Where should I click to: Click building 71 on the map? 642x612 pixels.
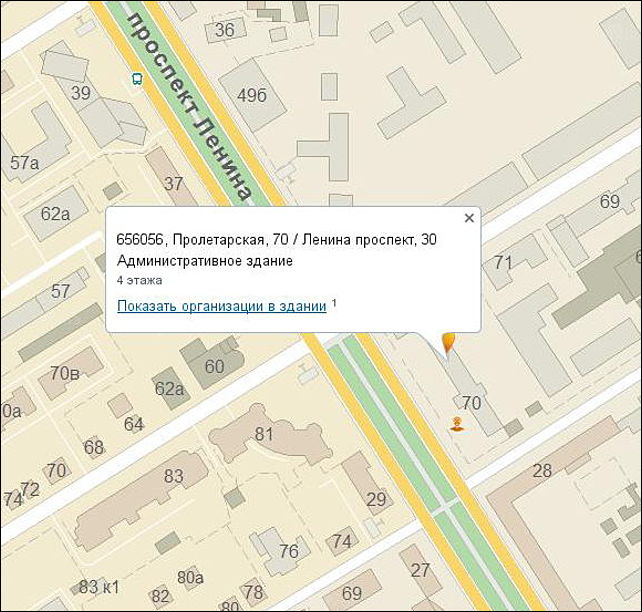(503, 263)
